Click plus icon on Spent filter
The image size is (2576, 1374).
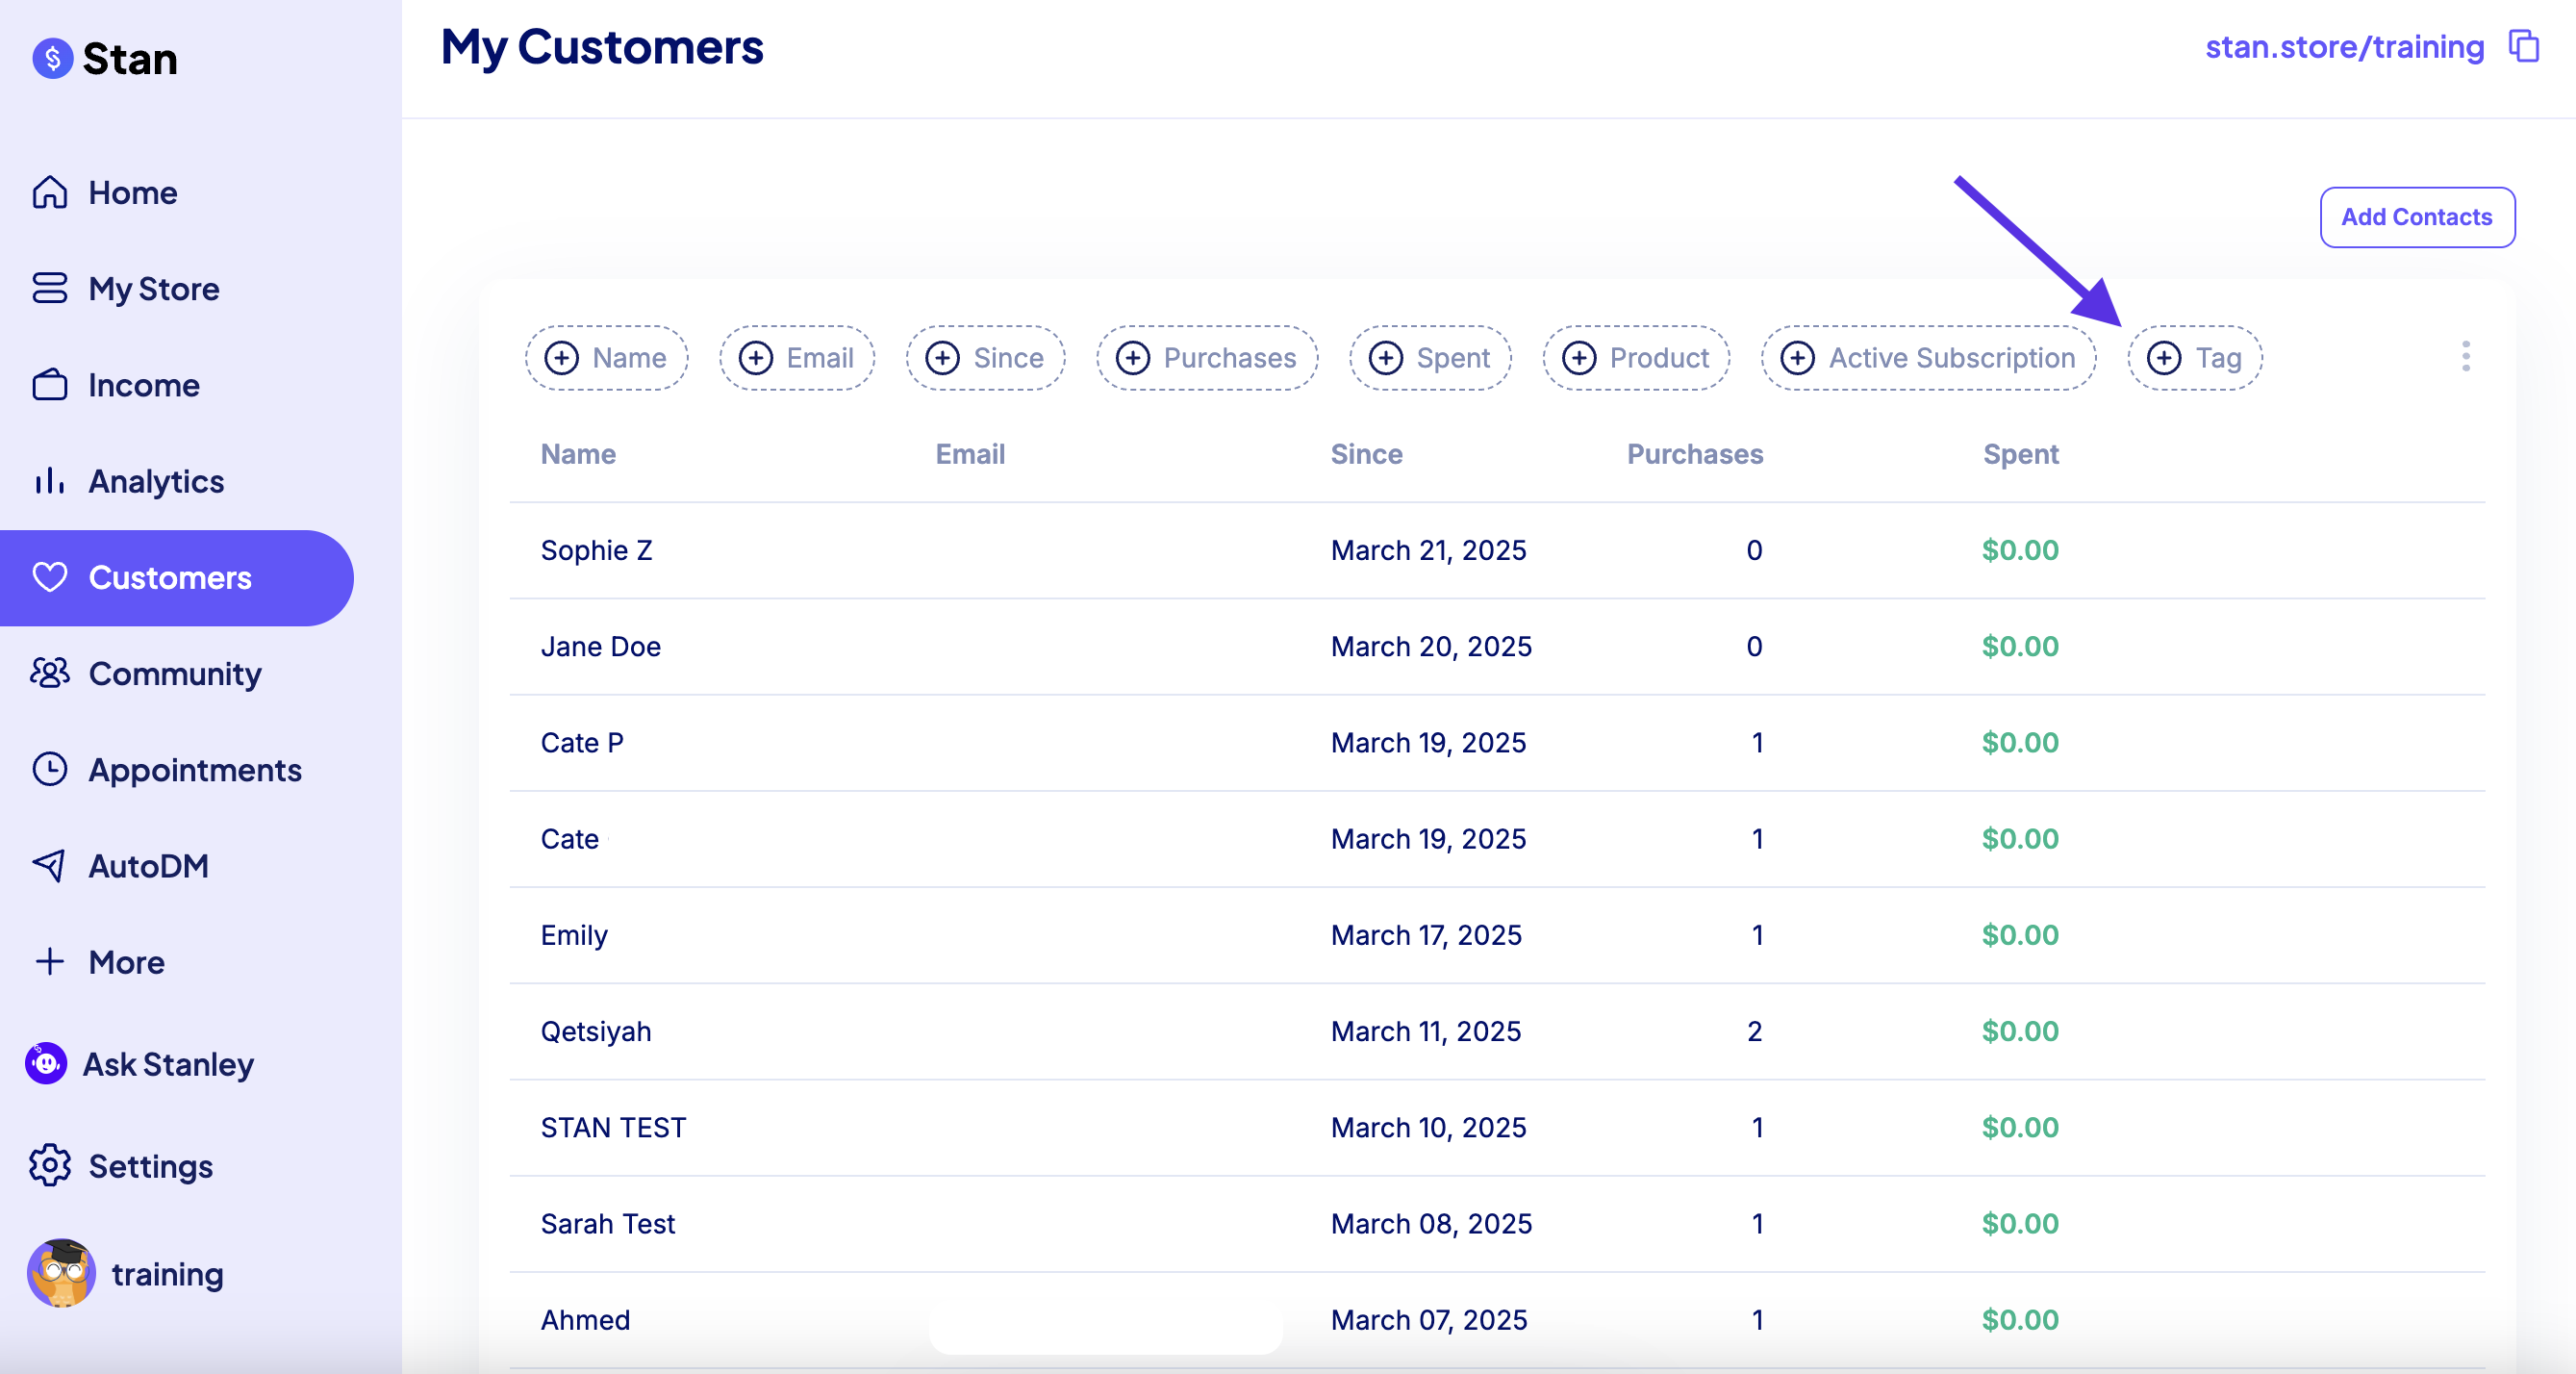click(x=1386, y=358)
